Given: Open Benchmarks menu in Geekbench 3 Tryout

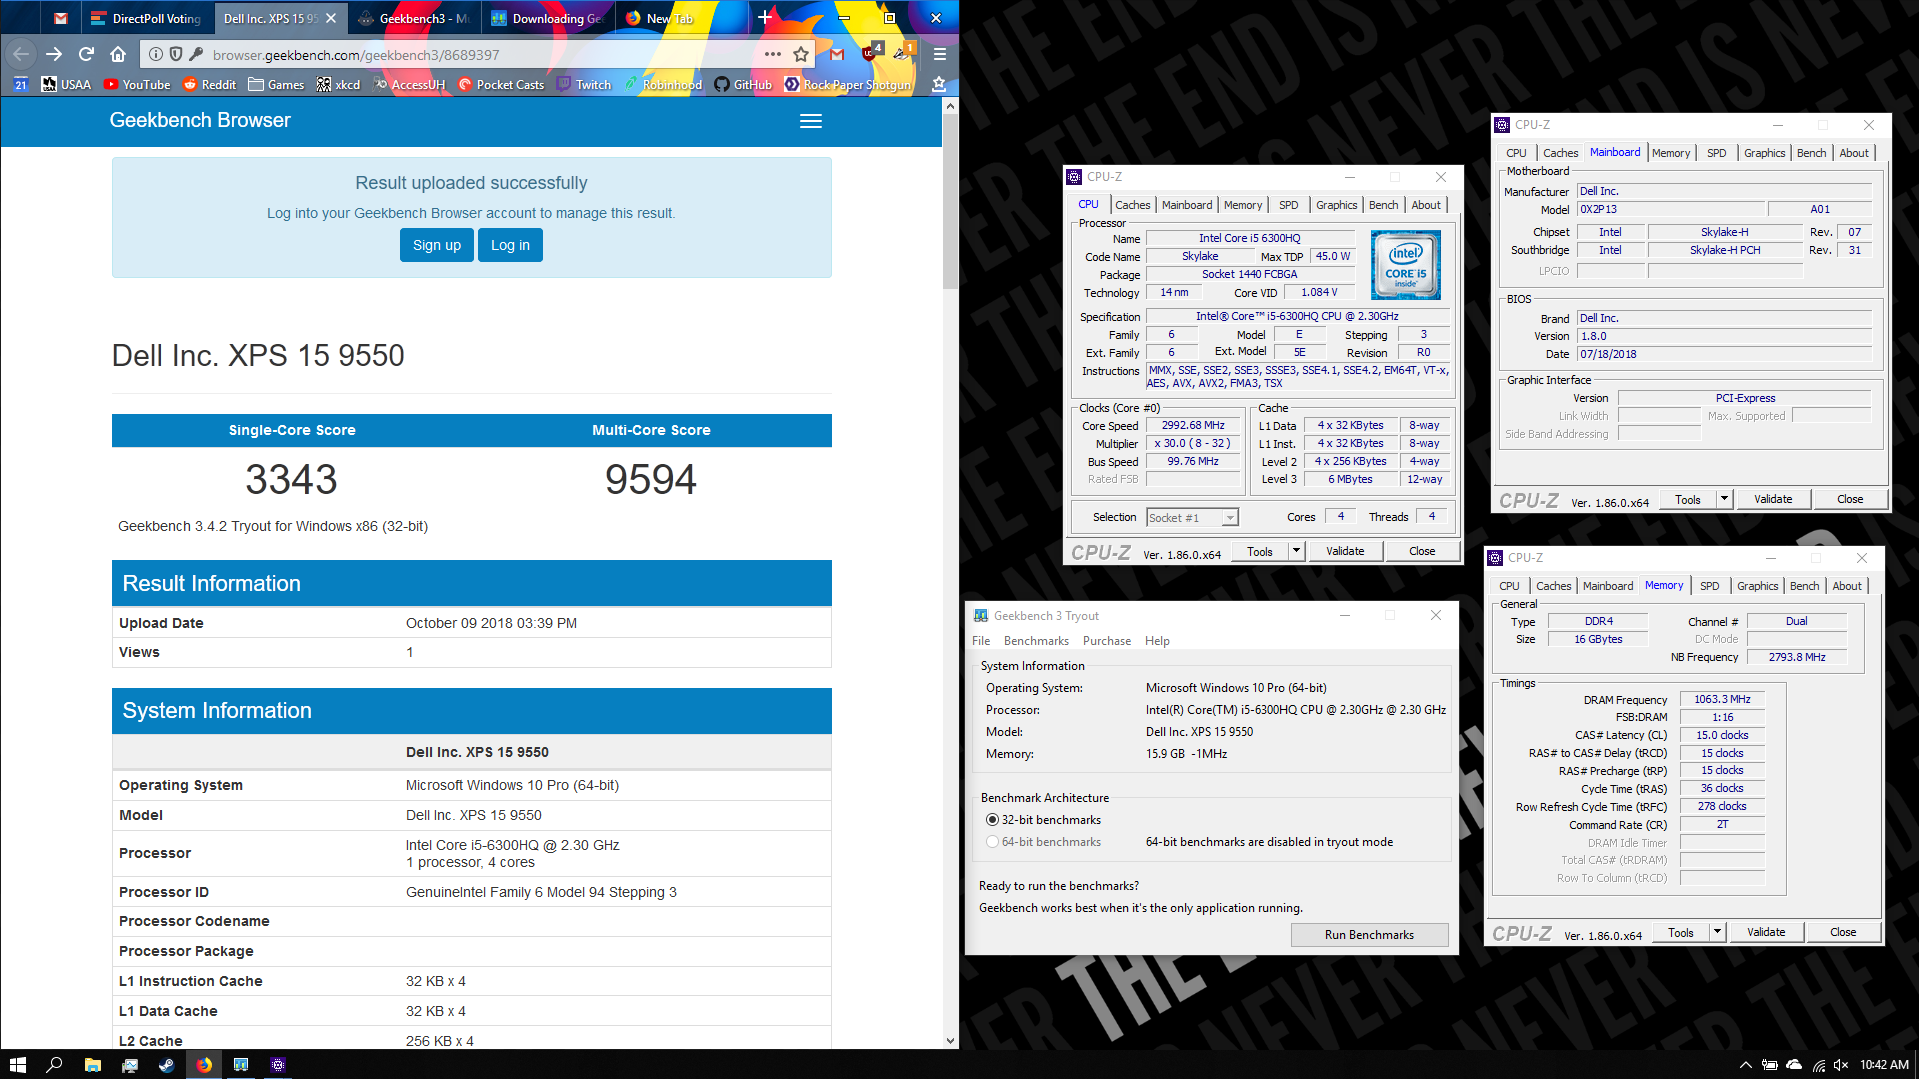Looking at the screenshot, I should coord(1036,641).
